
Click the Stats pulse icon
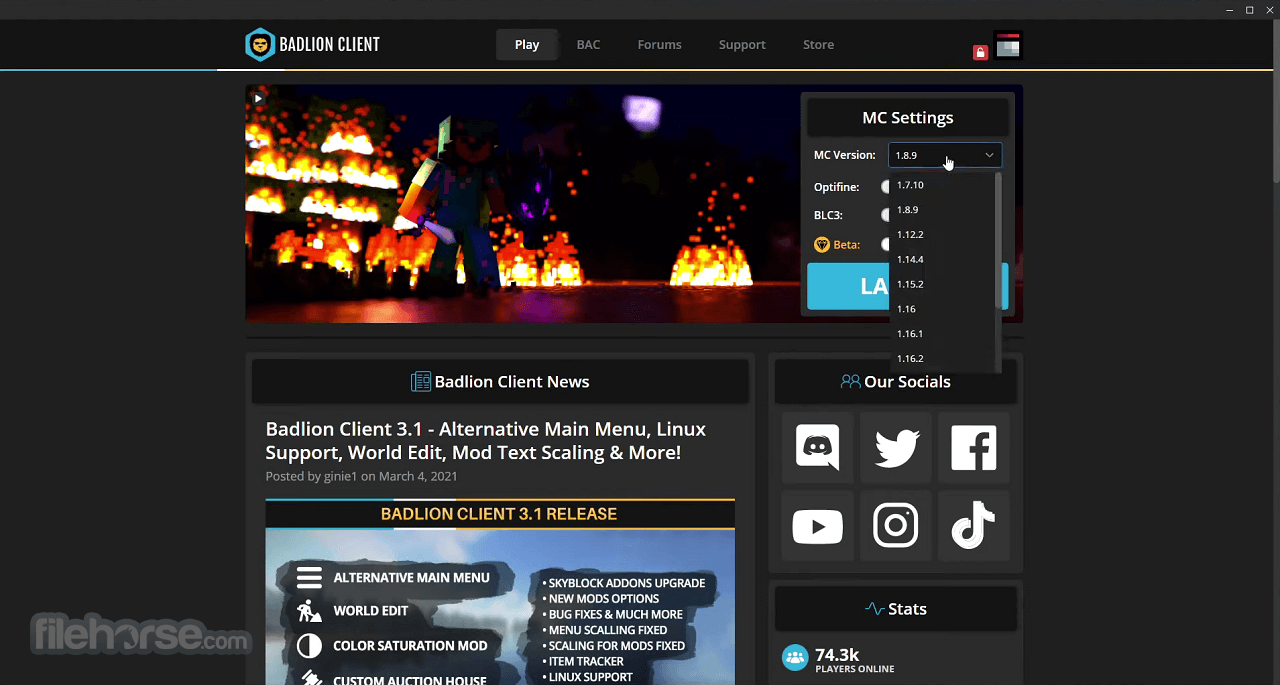click(874, 609)
